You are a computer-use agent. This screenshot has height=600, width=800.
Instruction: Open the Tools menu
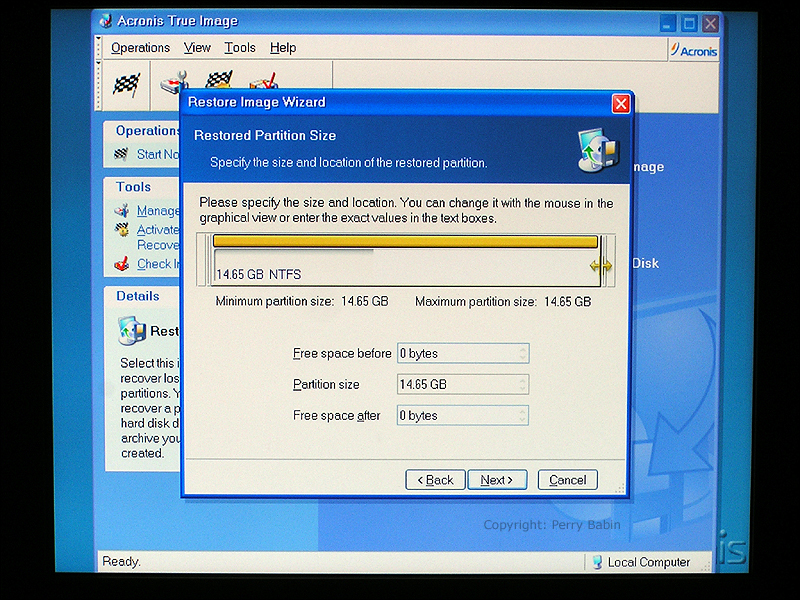tap(240, 48)
